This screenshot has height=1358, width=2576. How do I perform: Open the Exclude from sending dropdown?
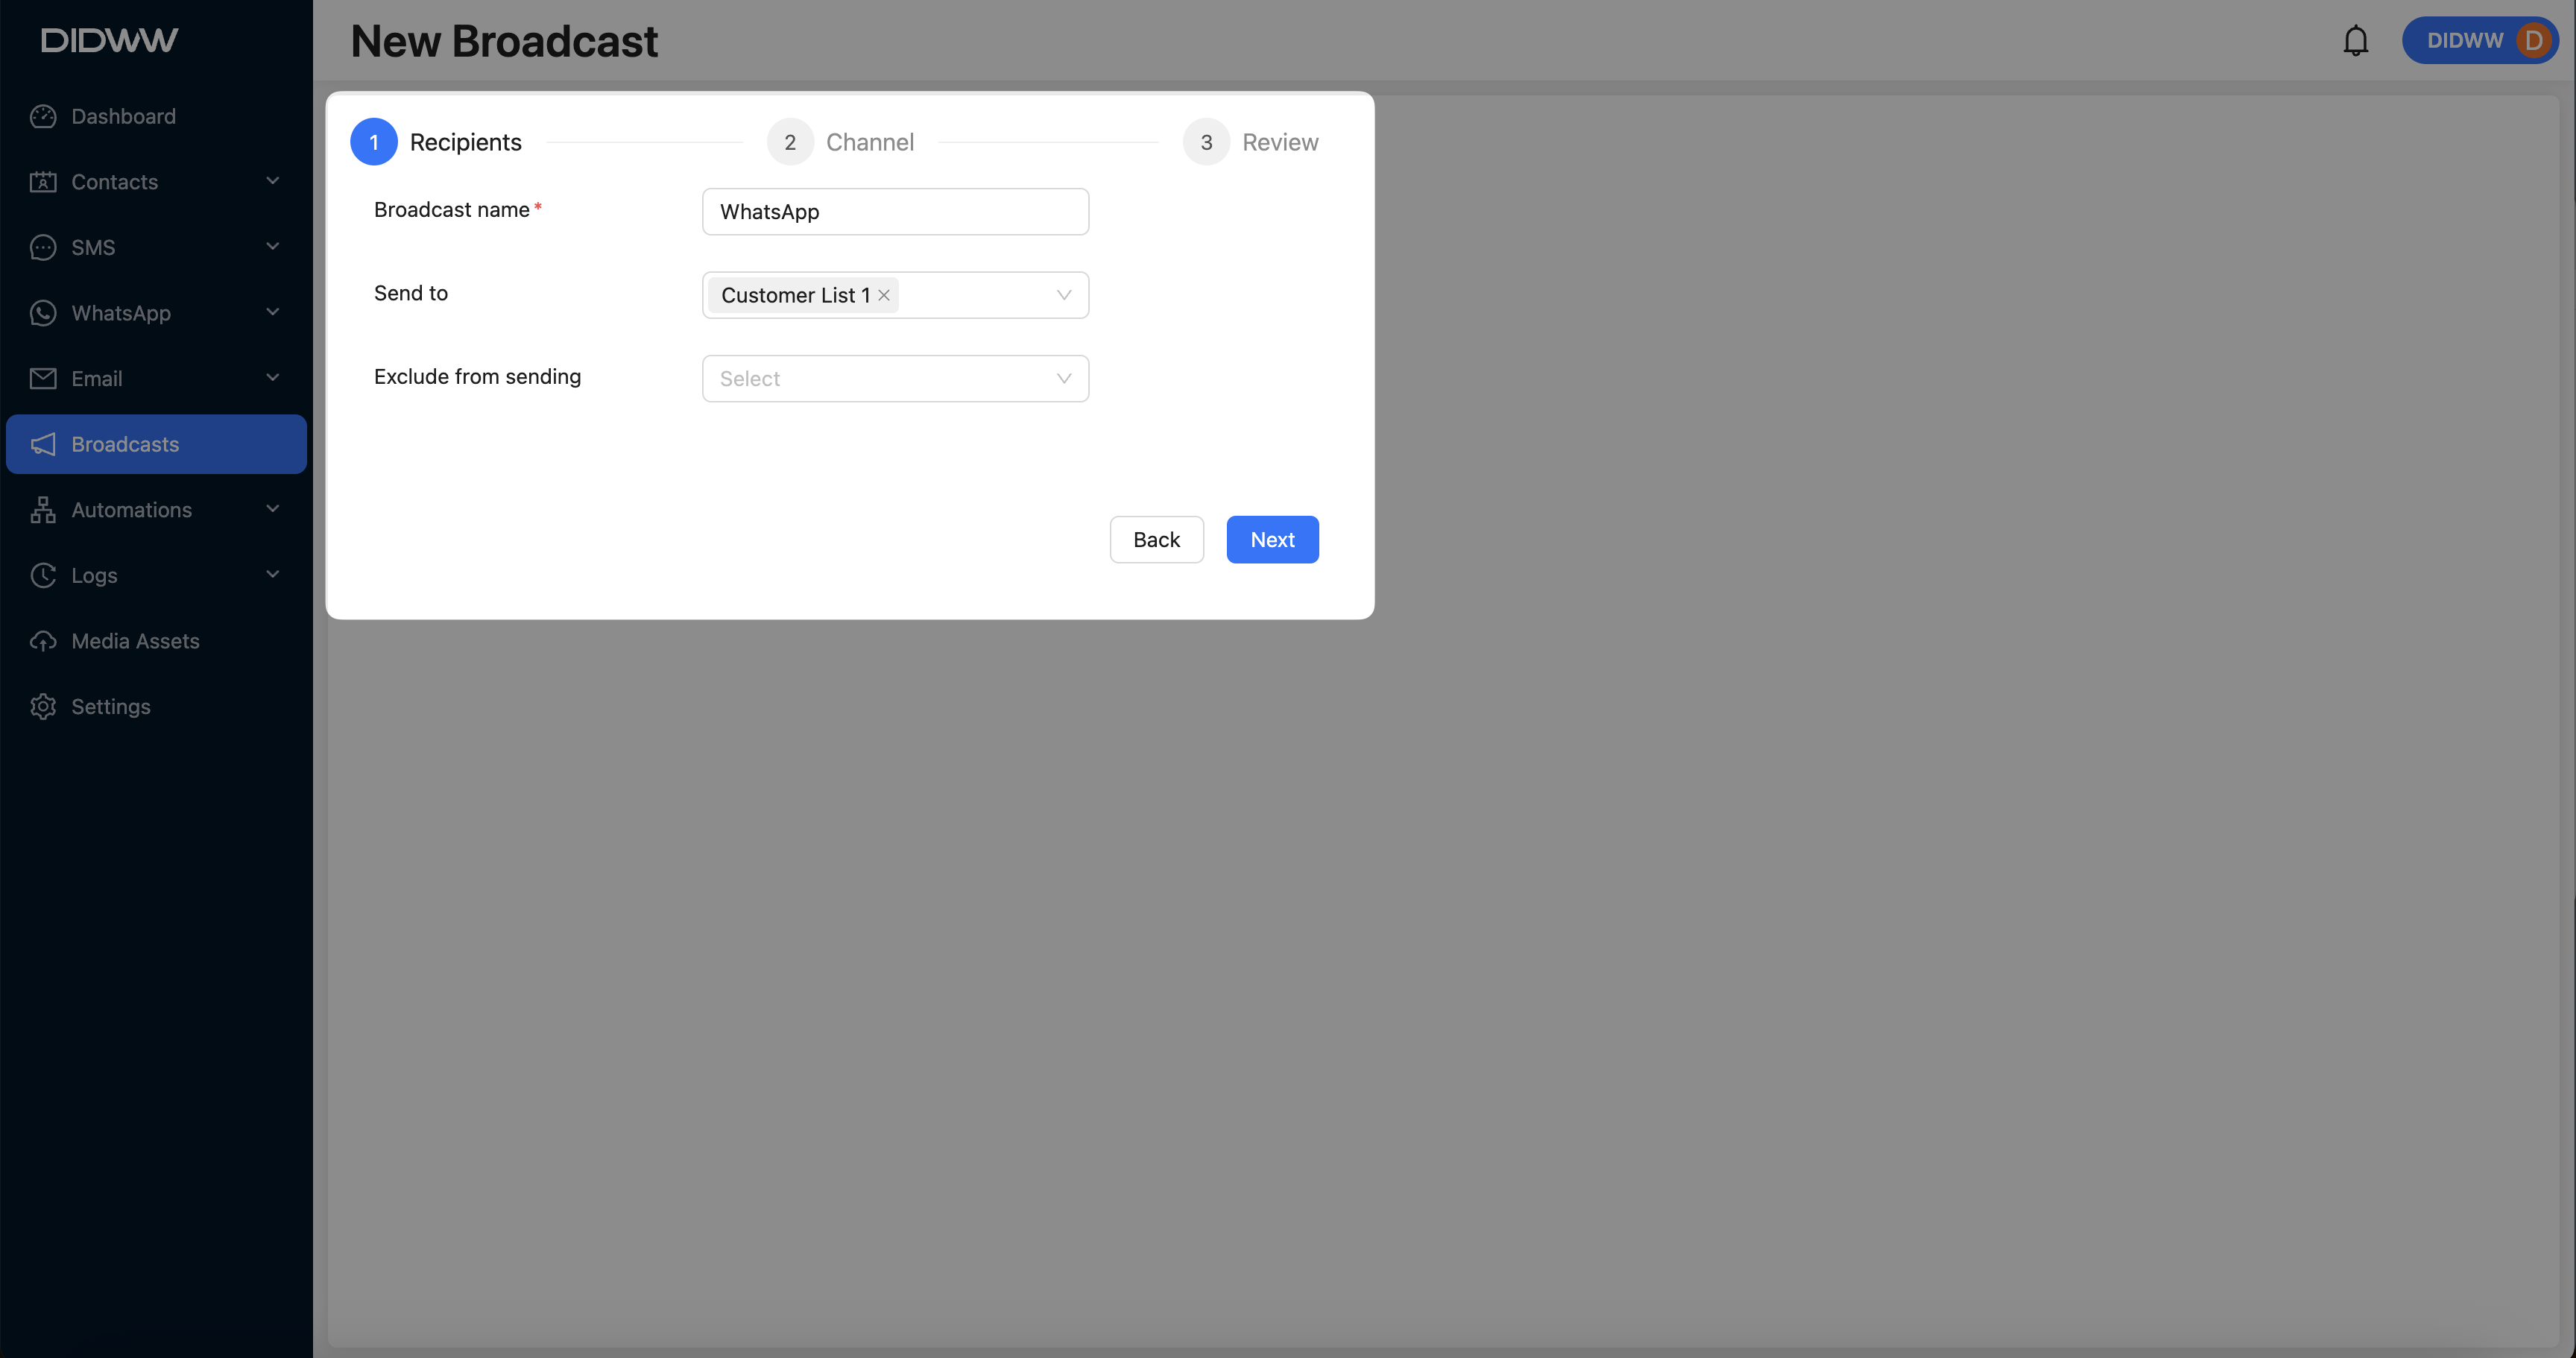click(894, 379)
